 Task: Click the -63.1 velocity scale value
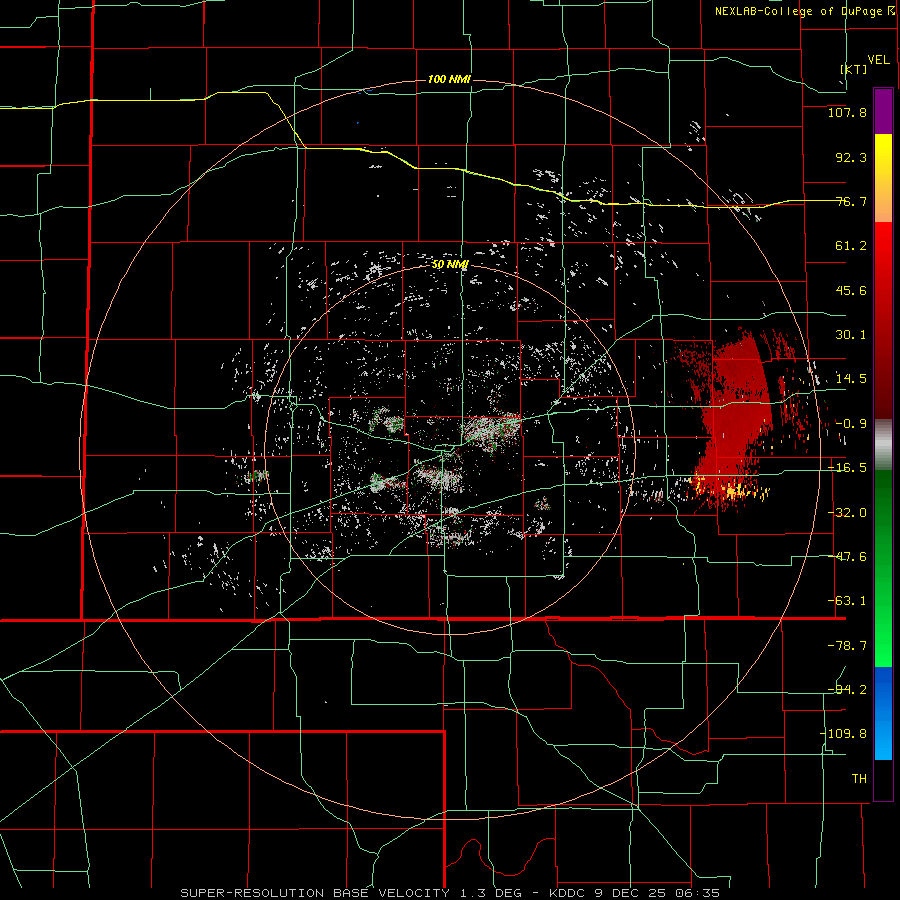click(x=847, y=601)
